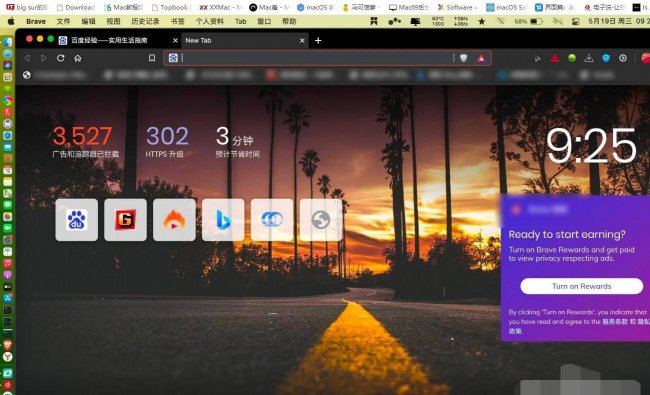Click the globe icon on bookmarks bar
Screen dimensions: 650x395
pyautogui.click(x=27, y=75)
